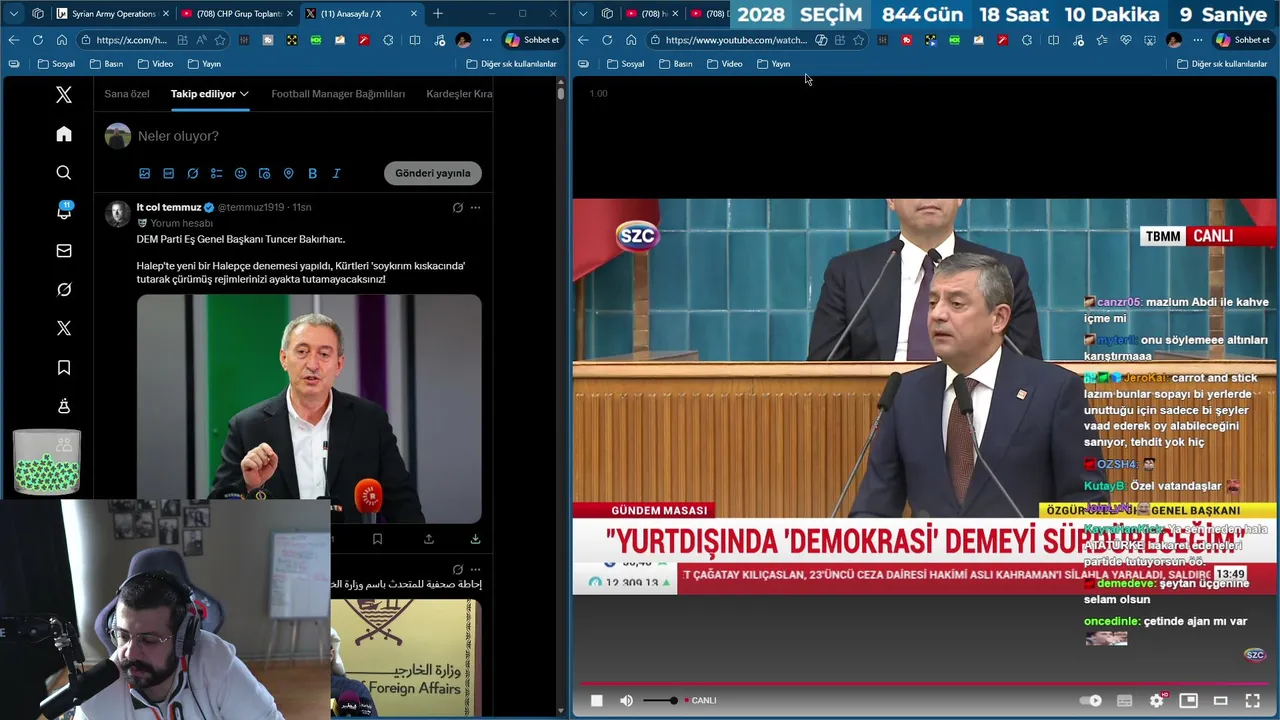Open Sohbet et Copilot in right browser
Screen dimensions: 1280x720
(x=1241, y=40)
